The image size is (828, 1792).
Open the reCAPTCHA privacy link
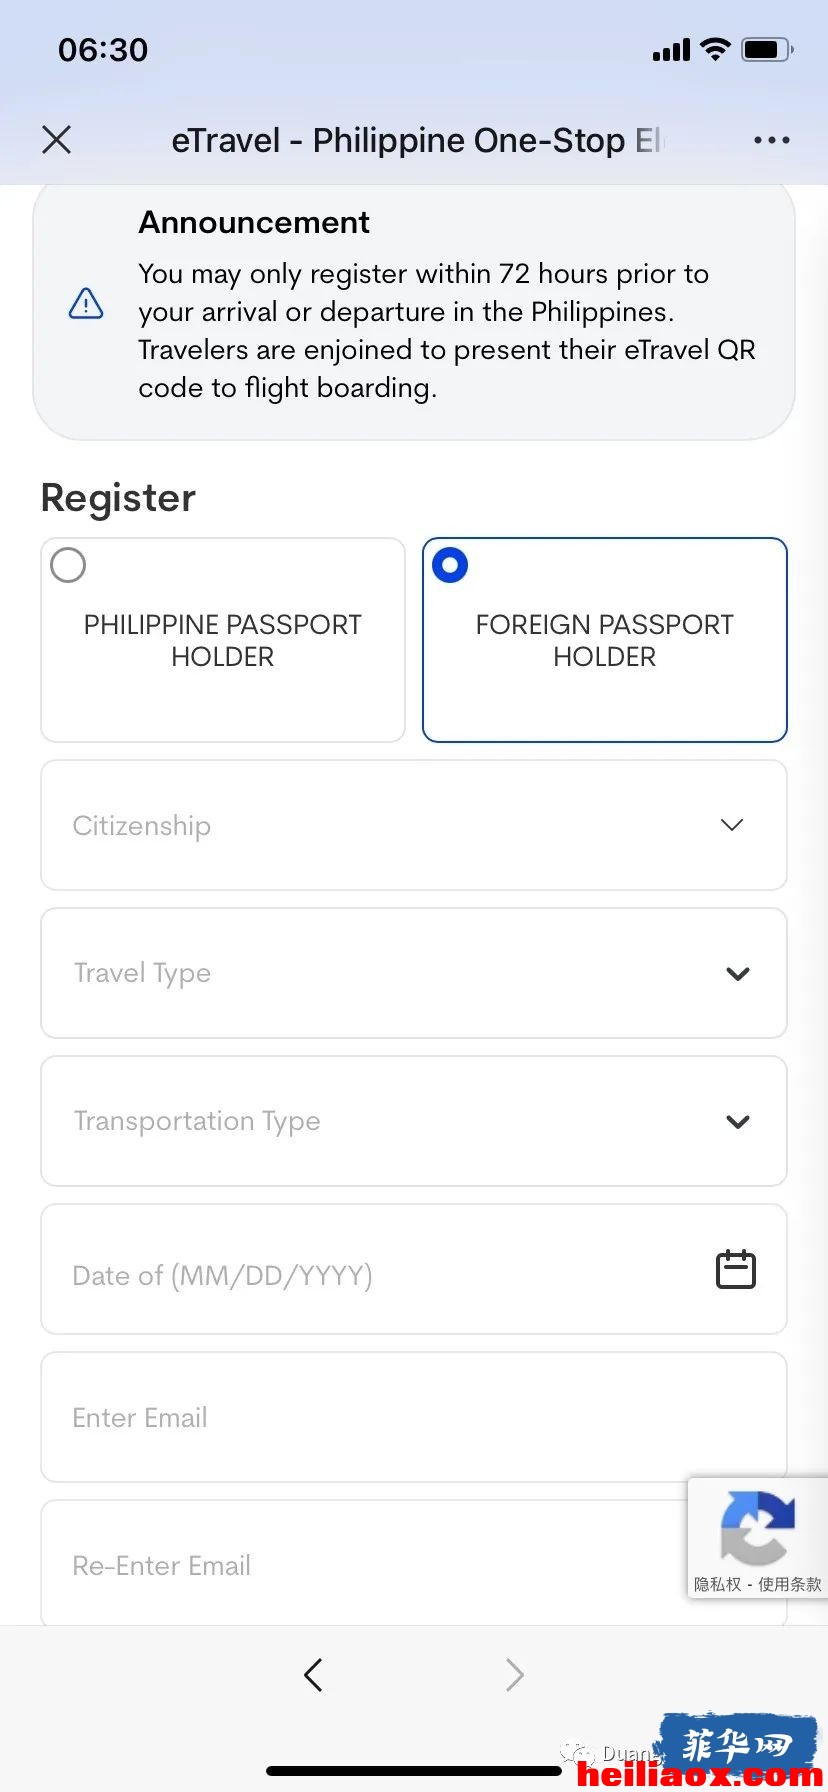[x=717, y=1584]
